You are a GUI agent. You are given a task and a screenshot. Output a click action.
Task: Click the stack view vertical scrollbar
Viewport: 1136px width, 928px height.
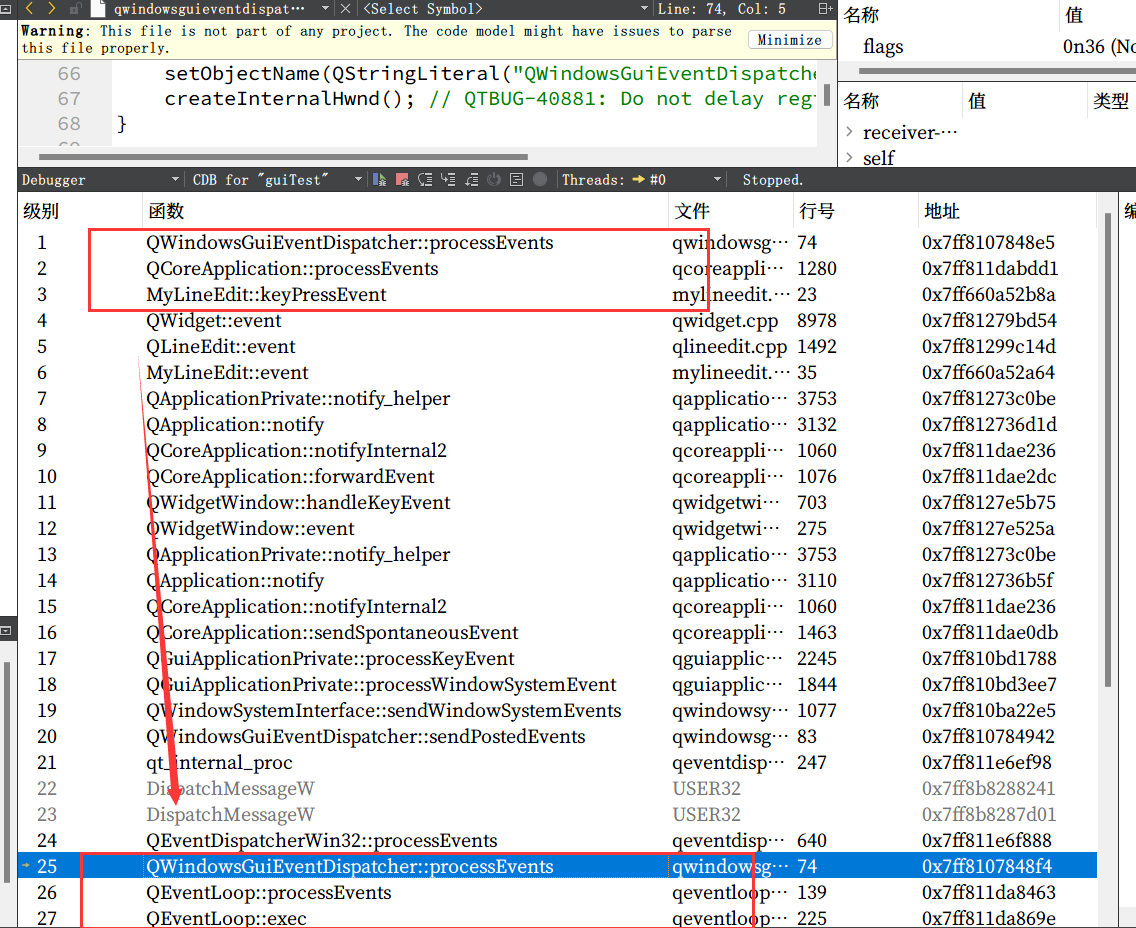tap(1107, 449)
